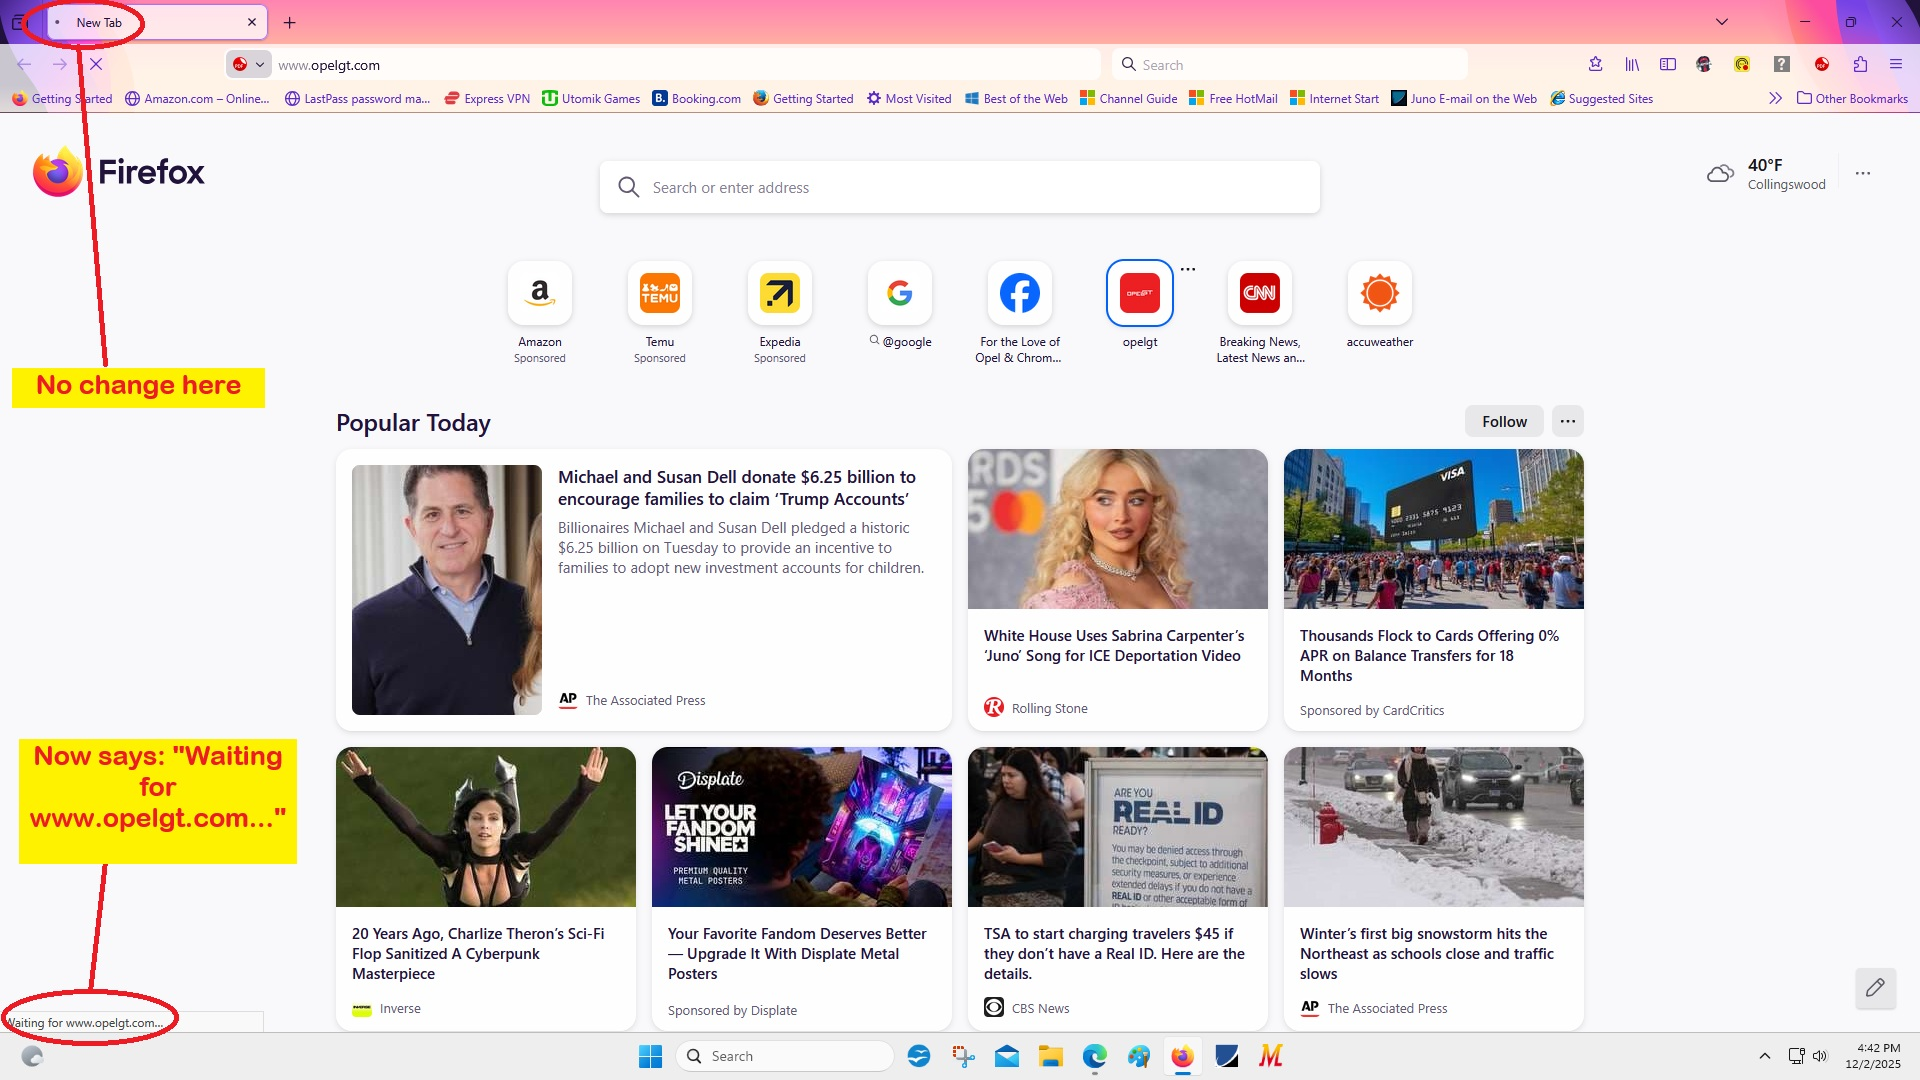Open the hamburger application menu
Image resolution: width=1920 pixels, height=1080 pixels.
1896,65
